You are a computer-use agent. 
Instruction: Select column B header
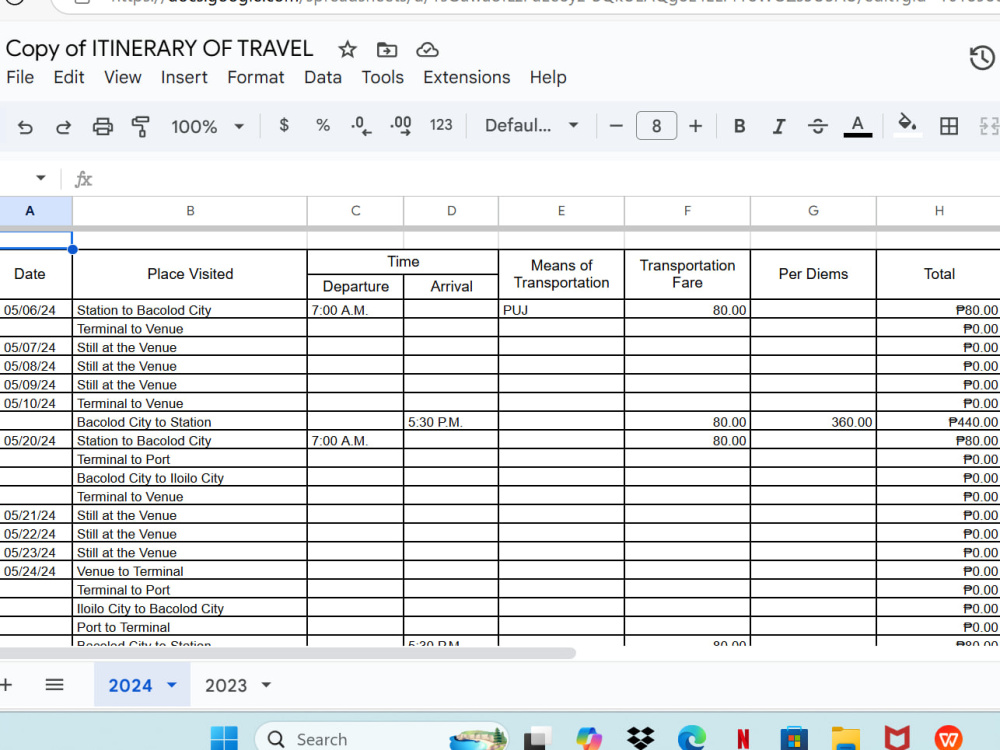(190, 211)
